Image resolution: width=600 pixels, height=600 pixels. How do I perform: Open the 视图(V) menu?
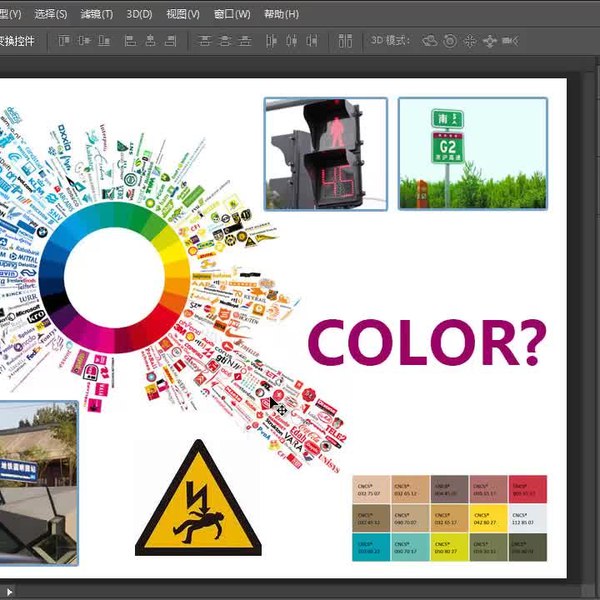(x=184, y=14)
